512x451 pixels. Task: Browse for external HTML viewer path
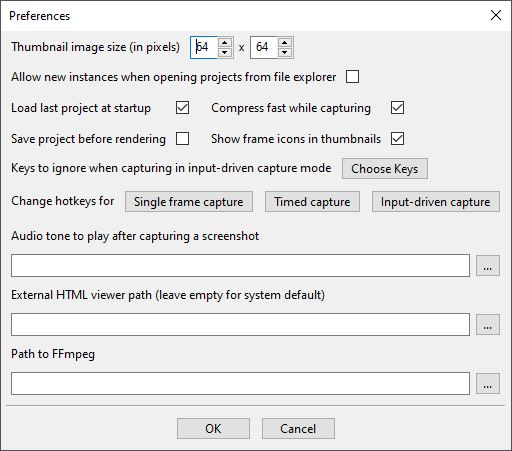(488, 324)
